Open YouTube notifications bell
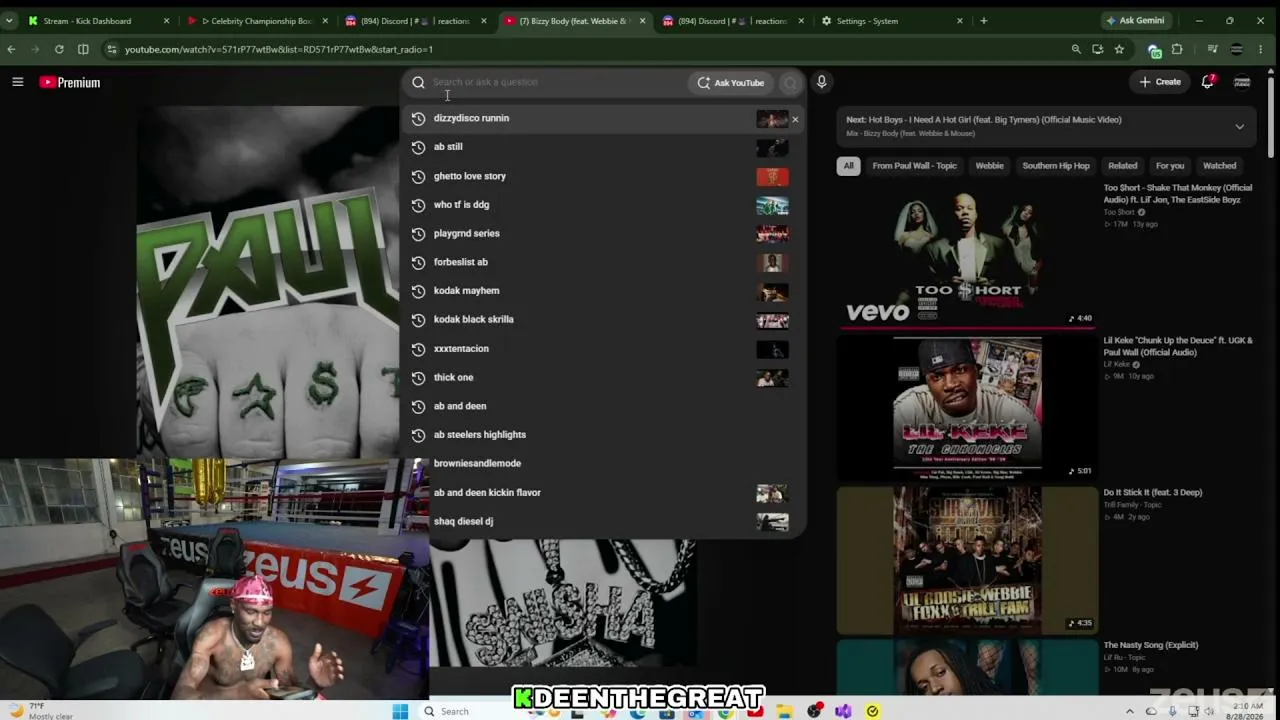 point(1208,82)
